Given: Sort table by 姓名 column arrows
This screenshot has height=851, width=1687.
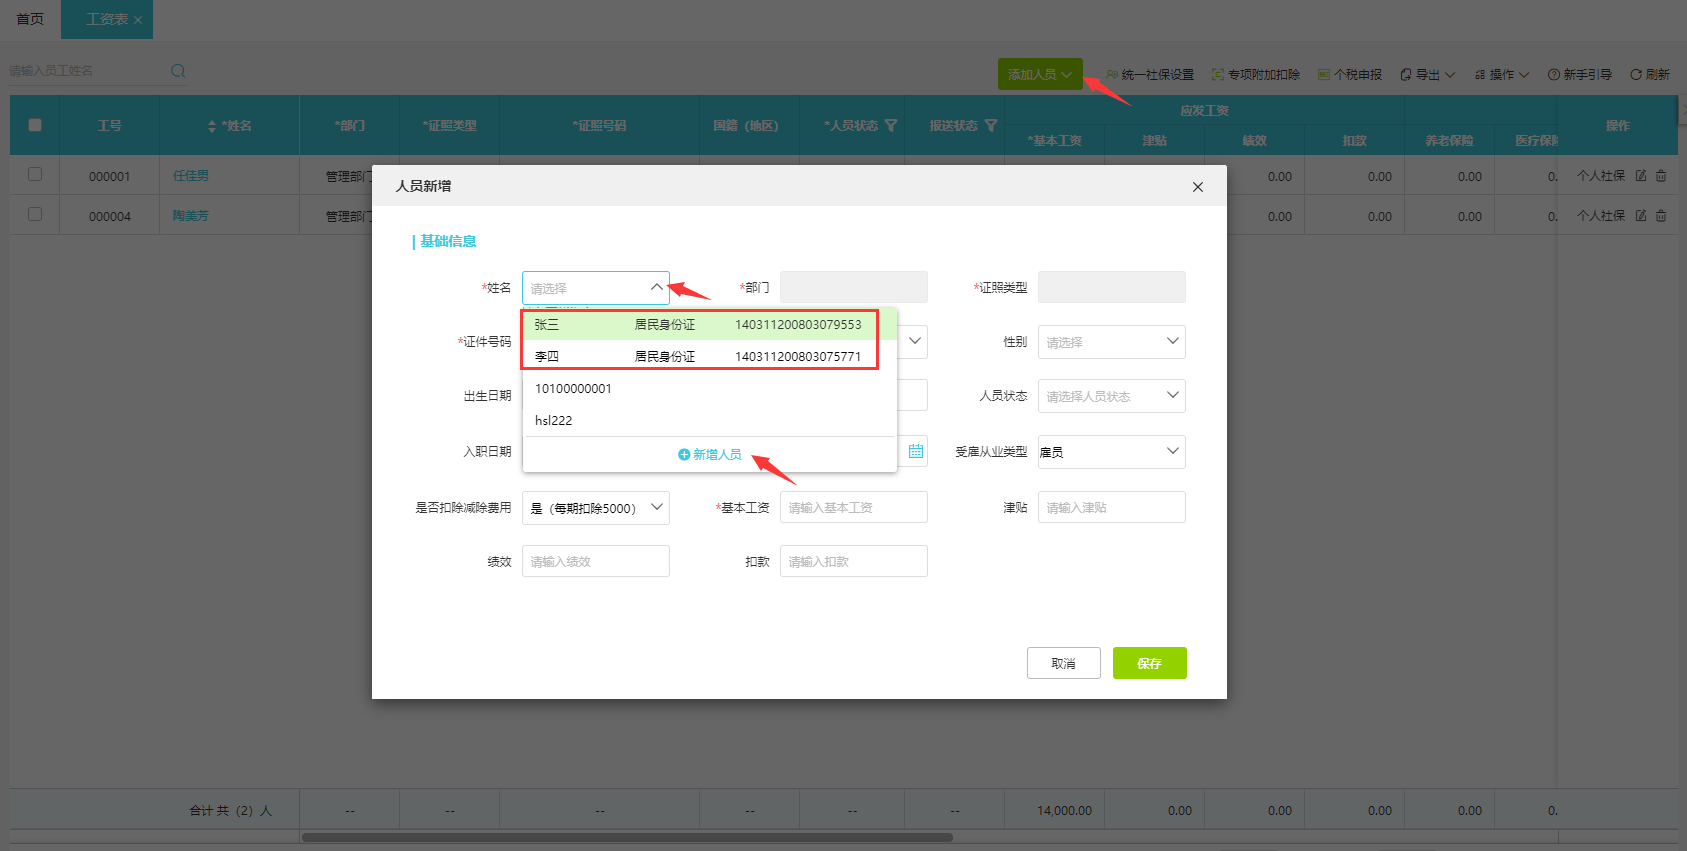Looking at the screenshot, I should point(211,126).
